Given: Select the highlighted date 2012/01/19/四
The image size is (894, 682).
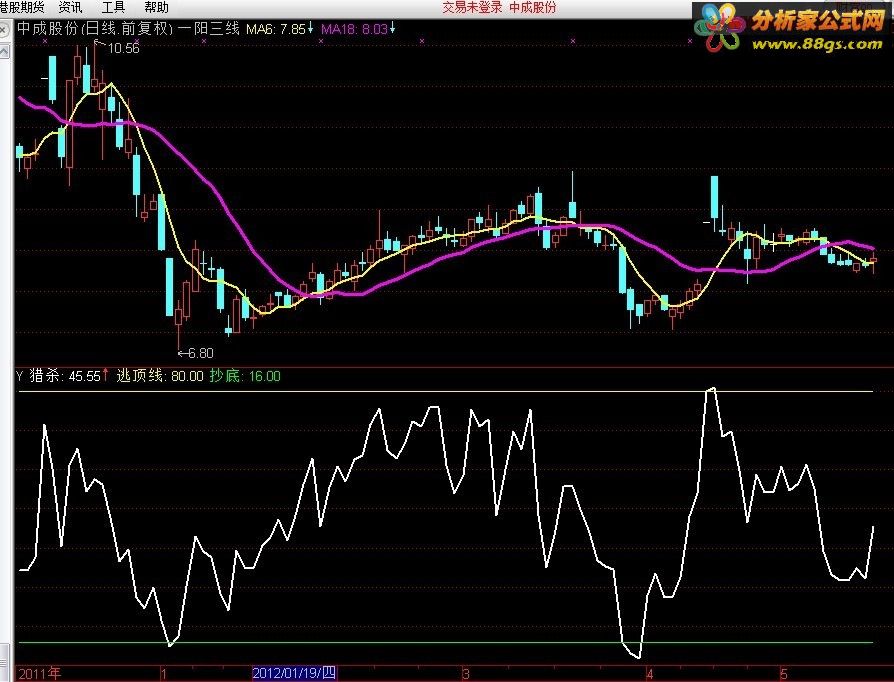Looking at the screenshot, I should coord(294,673).
